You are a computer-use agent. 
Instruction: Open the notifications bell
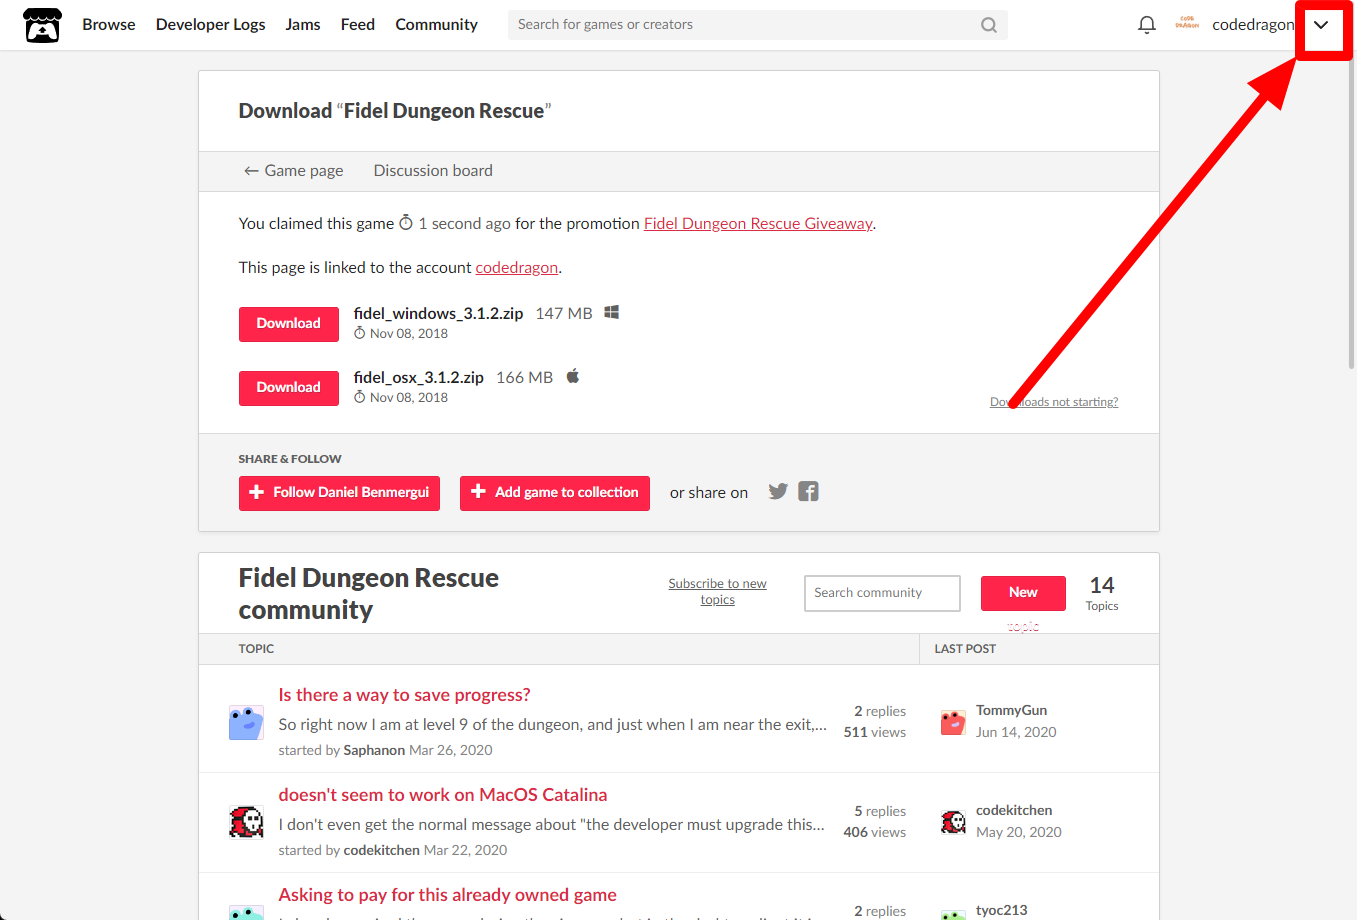tap(1147, 25)
